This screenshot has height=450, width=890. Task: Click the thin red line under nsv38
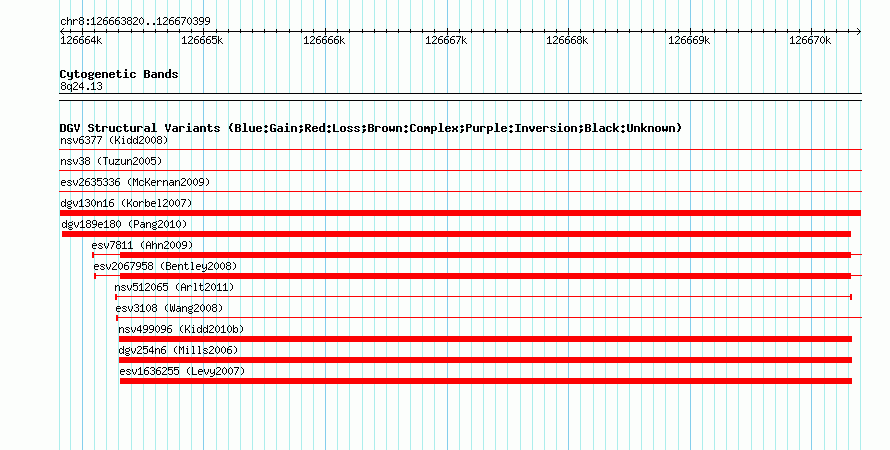[x=460, y=171]
